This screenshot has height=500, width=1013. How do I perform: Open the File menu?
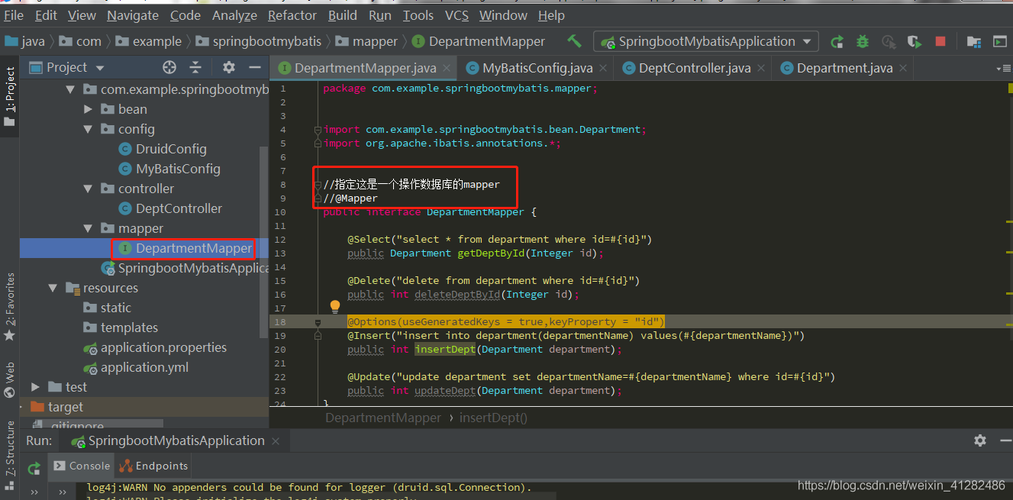[14, 16]
